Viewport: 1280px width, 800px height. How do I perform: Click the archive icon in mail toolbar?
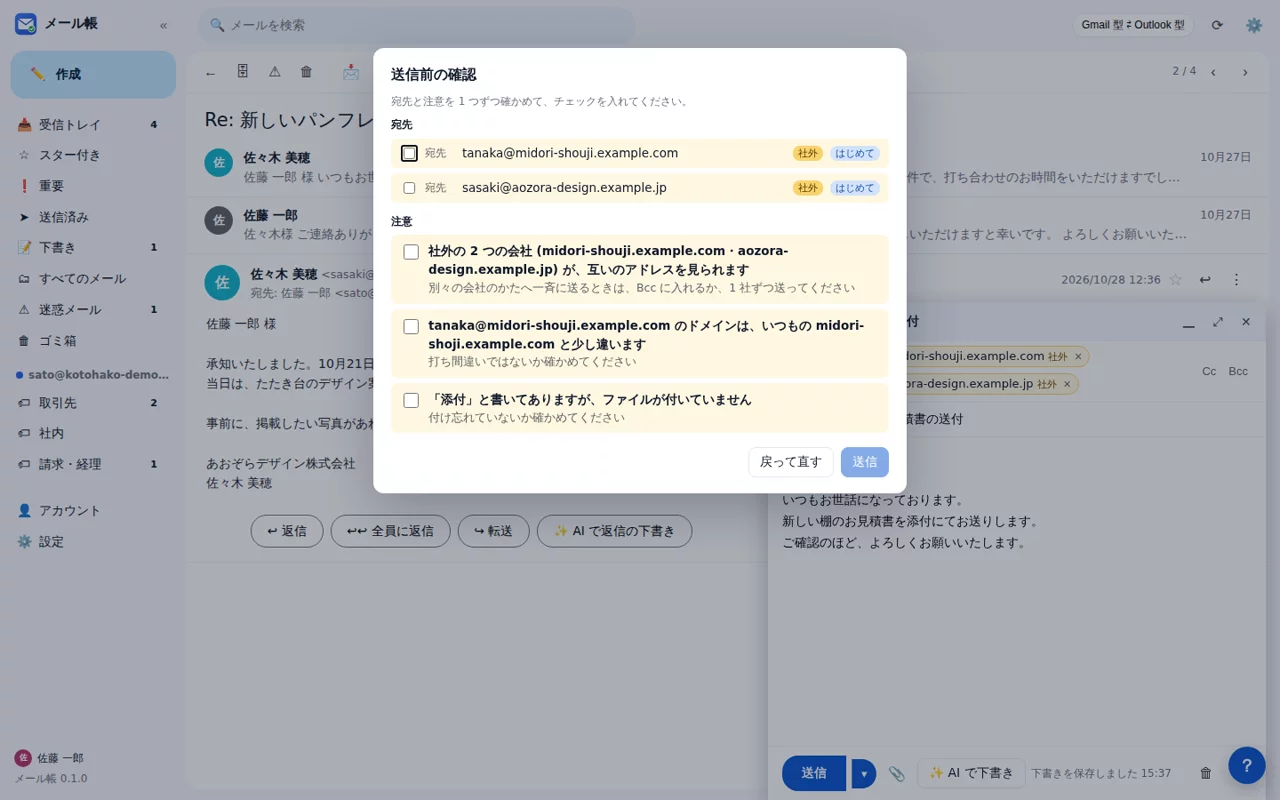pyautogui.click(x=243, y=72)
